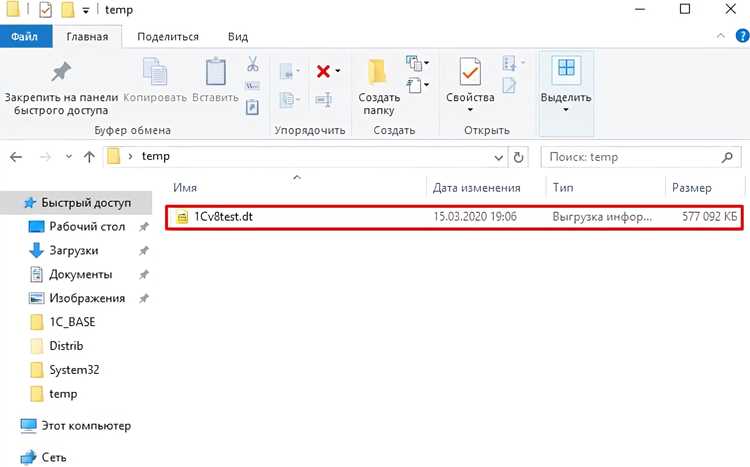Image resolution: width=750 pixels, height=467 pixels.
Task: Click the date 15.03.2020 19:06
Action: click(475, 217)
